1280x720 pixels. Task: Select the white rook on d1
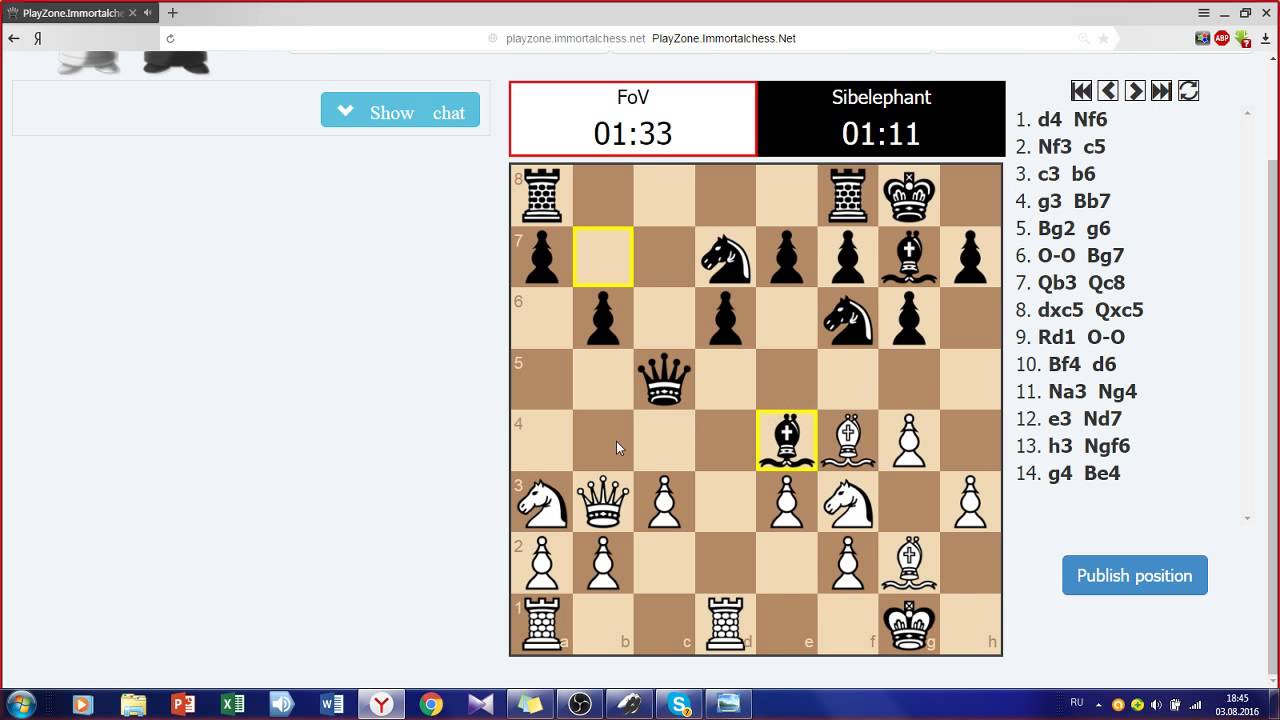pos(726,624)
